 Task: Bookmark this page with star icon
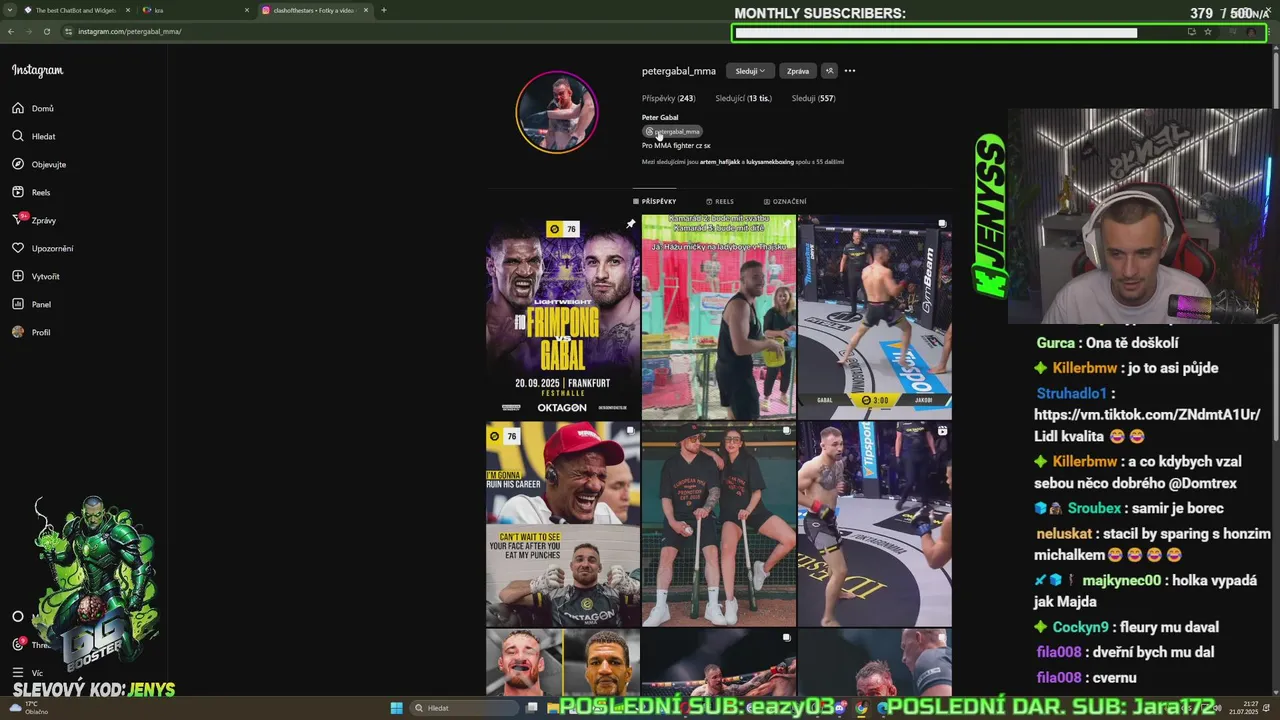point(1208,32)
